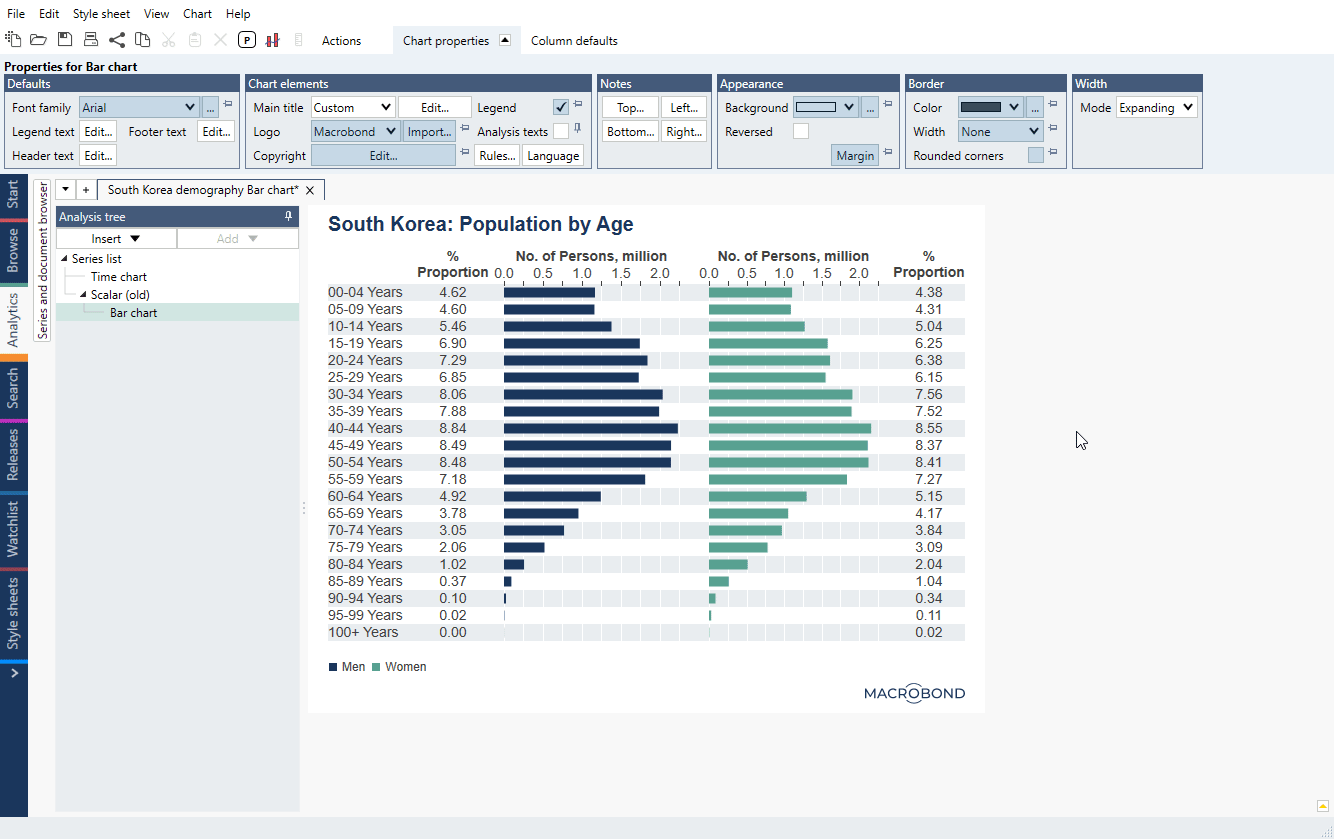Toggle the Reversed option in Appearance
This screenshot has width=1334, height=839.
point(801,130)
